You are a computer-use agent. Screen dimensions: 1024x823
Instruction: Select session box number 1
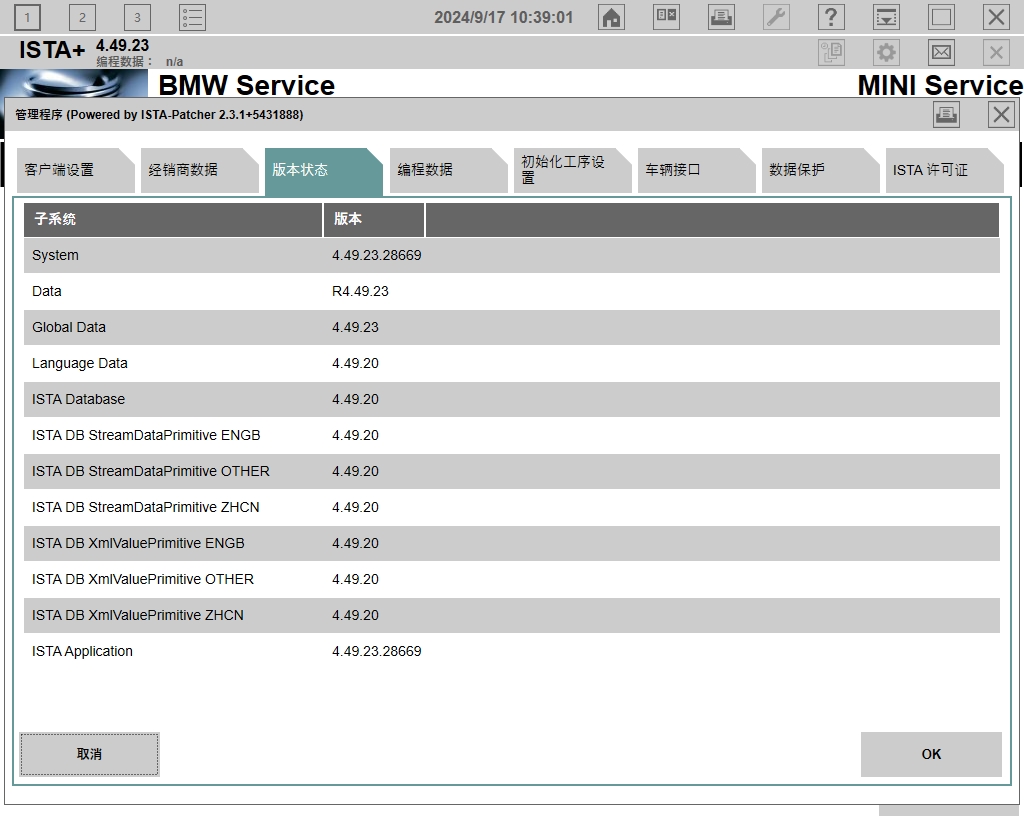27,18
